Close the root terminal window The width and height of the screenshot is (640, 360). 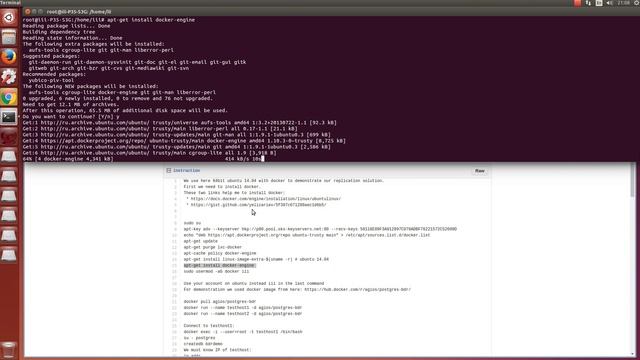[x=27, y=12]
